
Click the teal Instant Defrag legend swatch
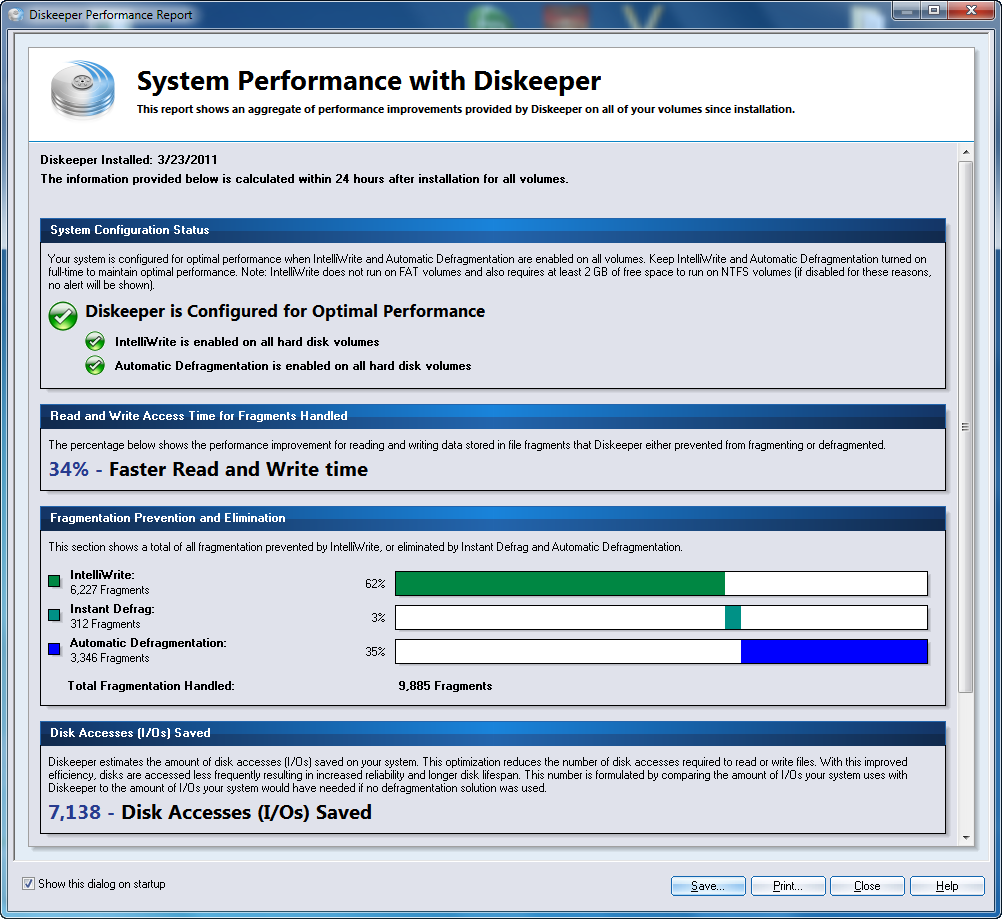(x=54, y=615)
